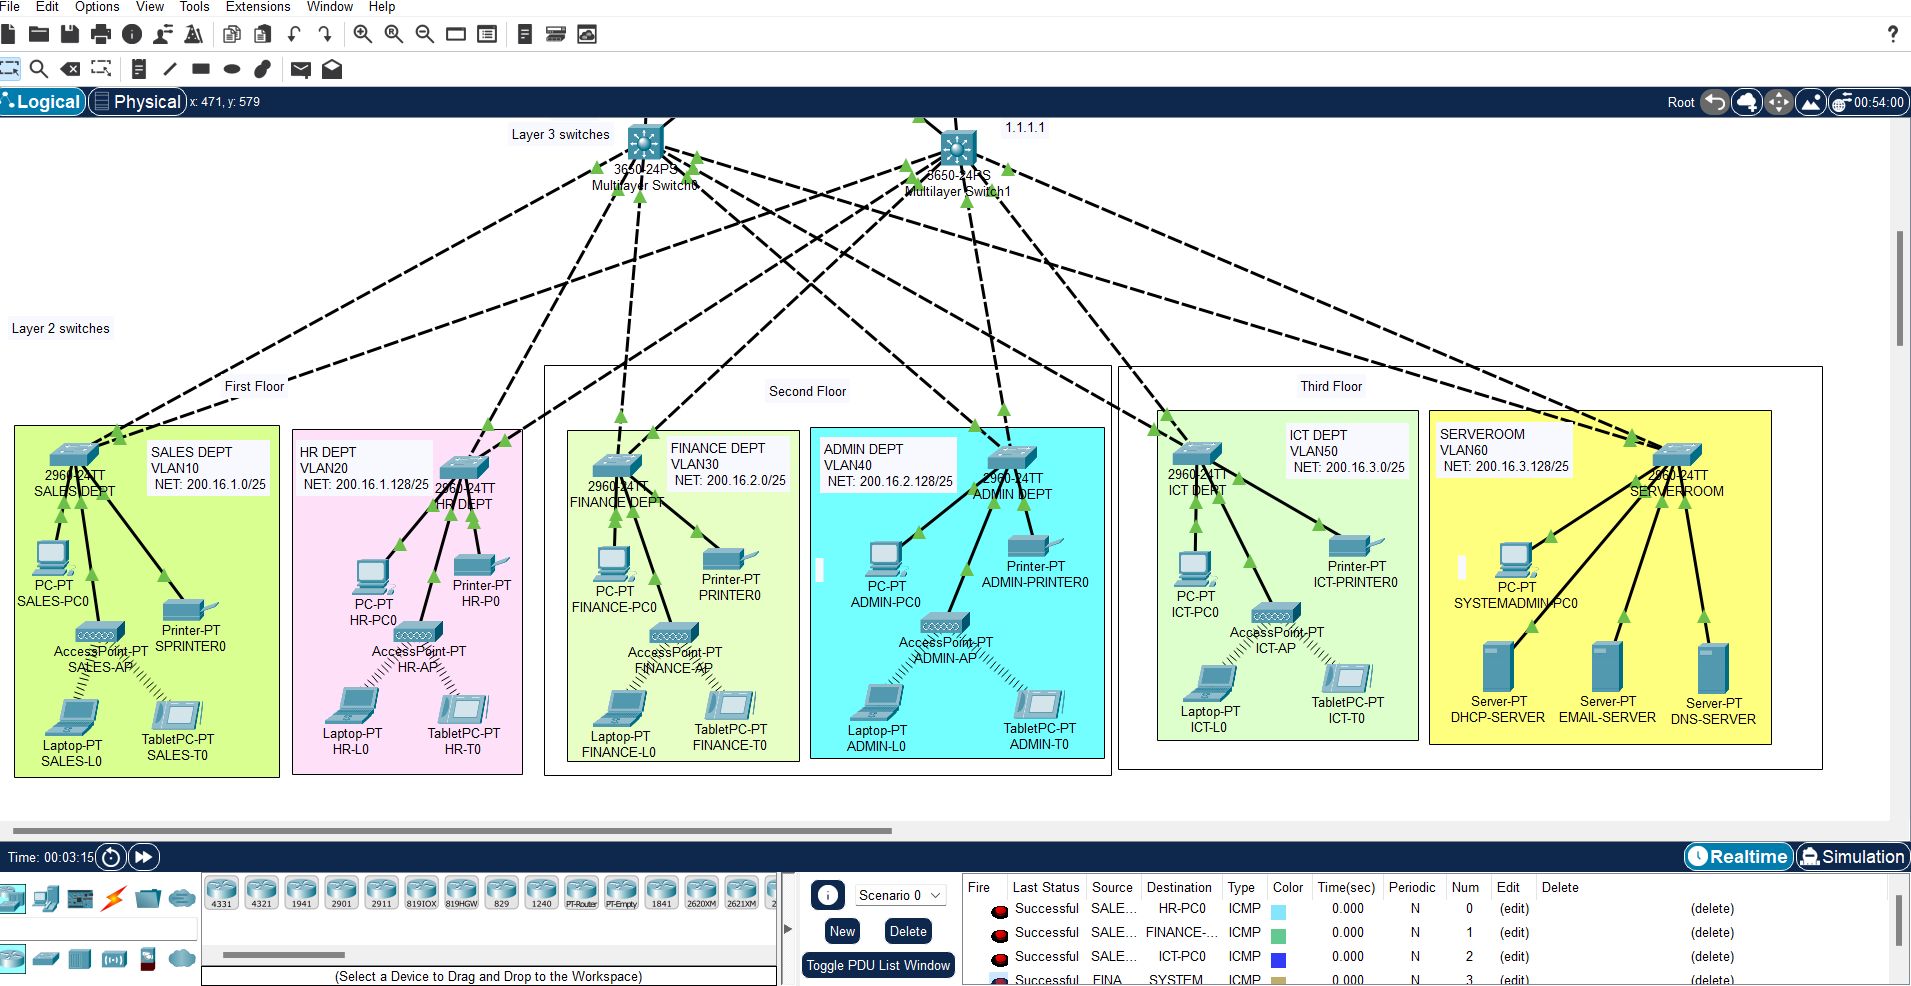Open the Network Information icon
The width and height of the screenshot is (1911, 986).
point(132,34)
